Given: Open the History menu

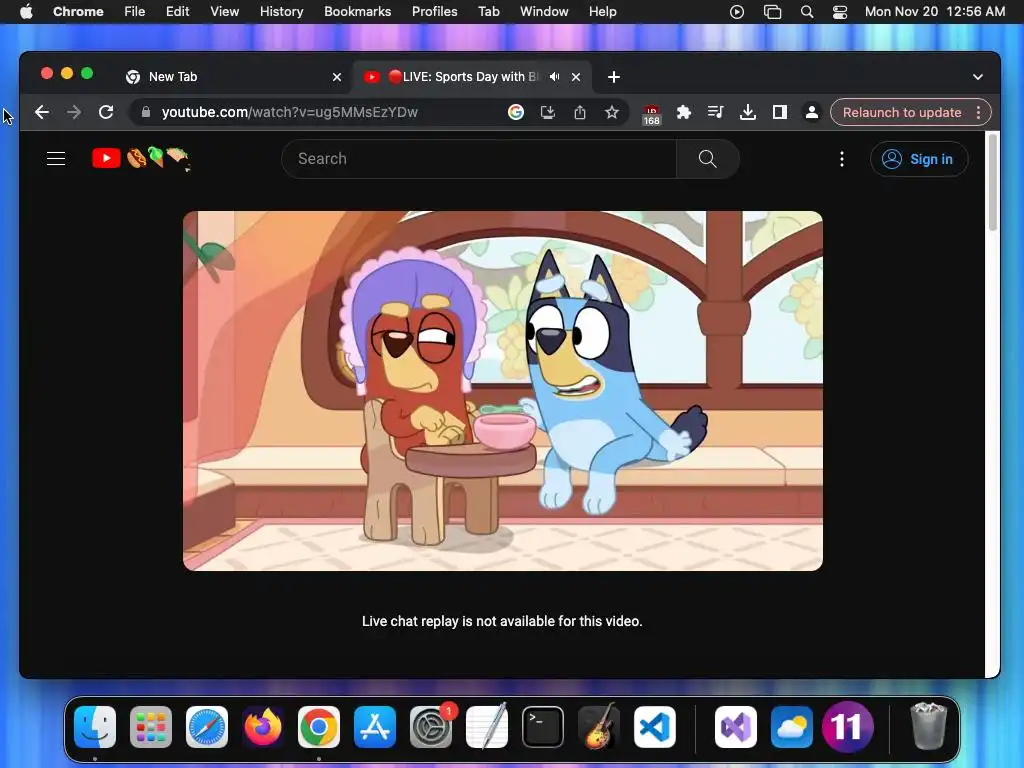Looking at the screenshot, I should [281, 12].
